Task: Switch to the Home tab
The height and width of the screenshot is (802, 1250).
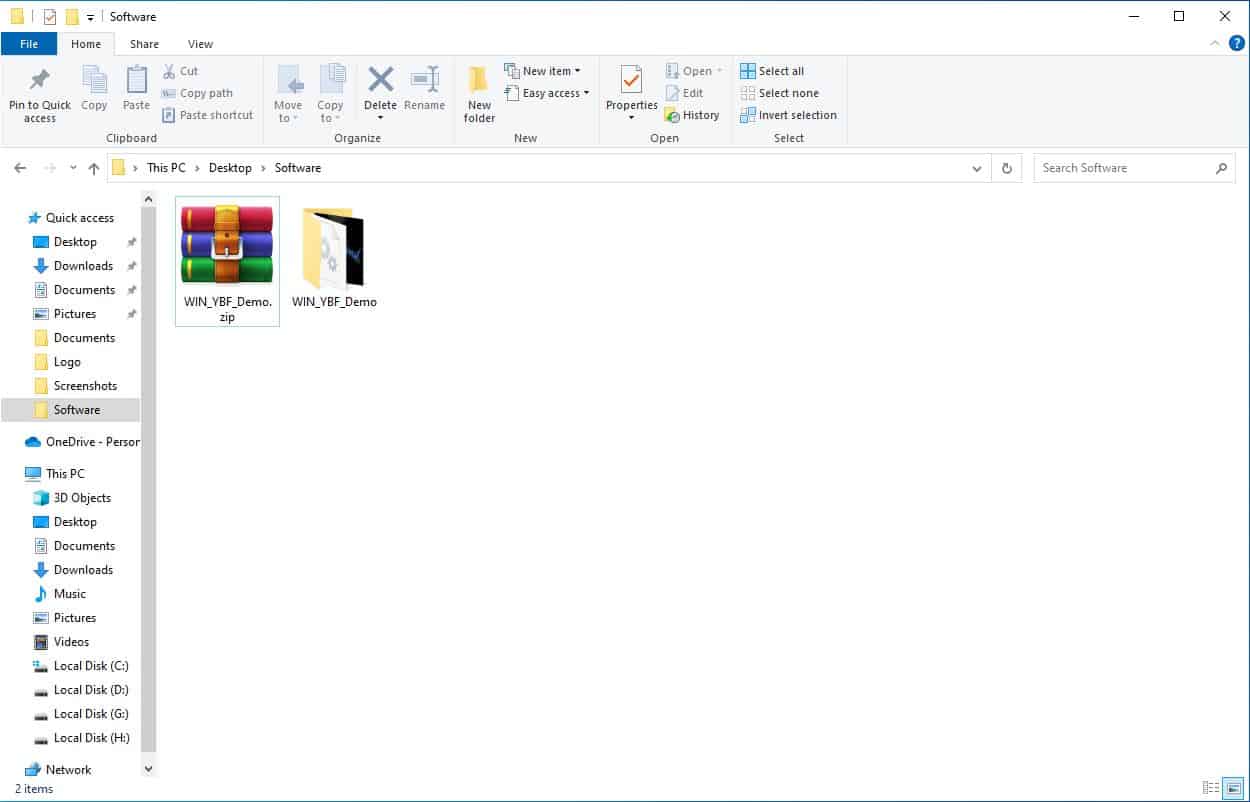Action: point(86,44)
